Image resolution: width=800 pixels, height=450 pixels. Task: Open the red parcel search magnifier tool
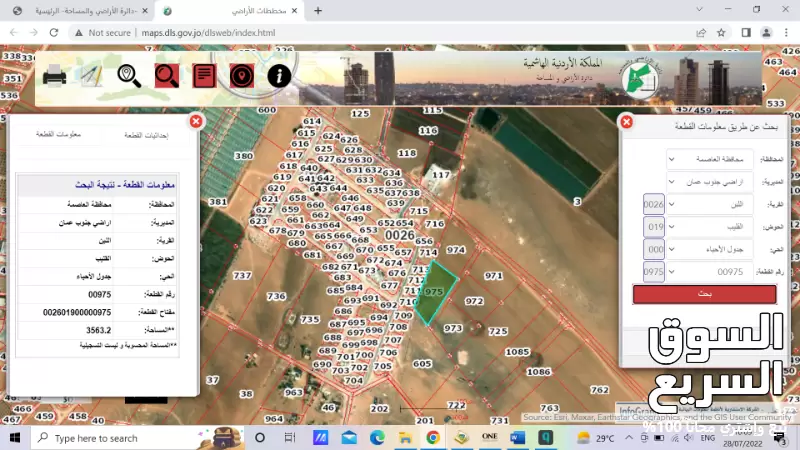point(167,77)
